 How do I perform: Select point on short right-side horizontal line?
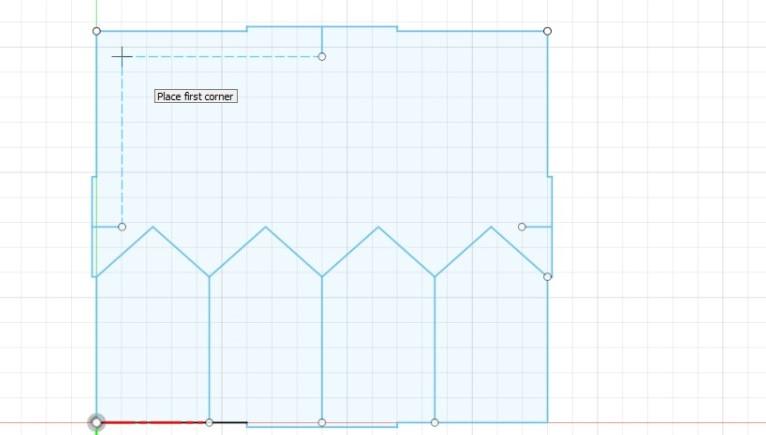click(x=522, y=227)
